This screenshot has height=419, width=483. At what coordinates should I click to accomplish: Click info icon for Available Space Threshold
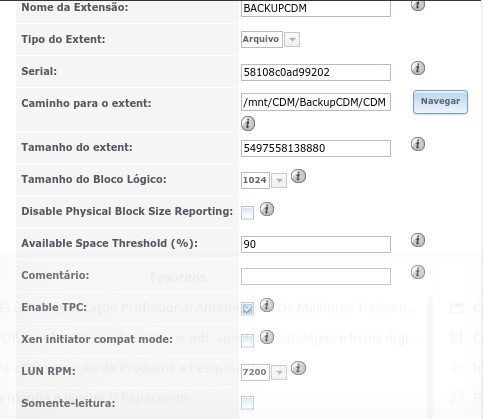418,240
